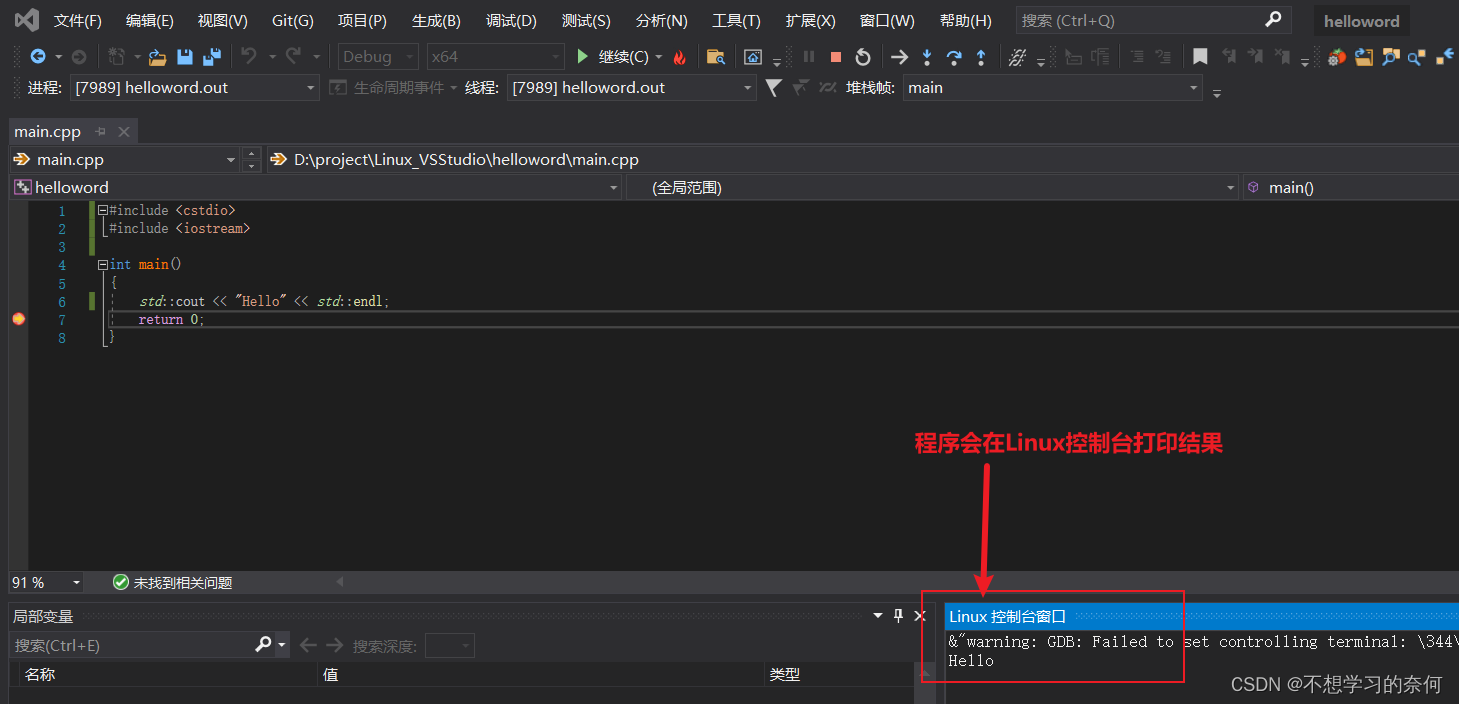The width and height of the screenshot is (1459, 704).
Task: Close the Locals panel
Action: (x=920, y=616)
